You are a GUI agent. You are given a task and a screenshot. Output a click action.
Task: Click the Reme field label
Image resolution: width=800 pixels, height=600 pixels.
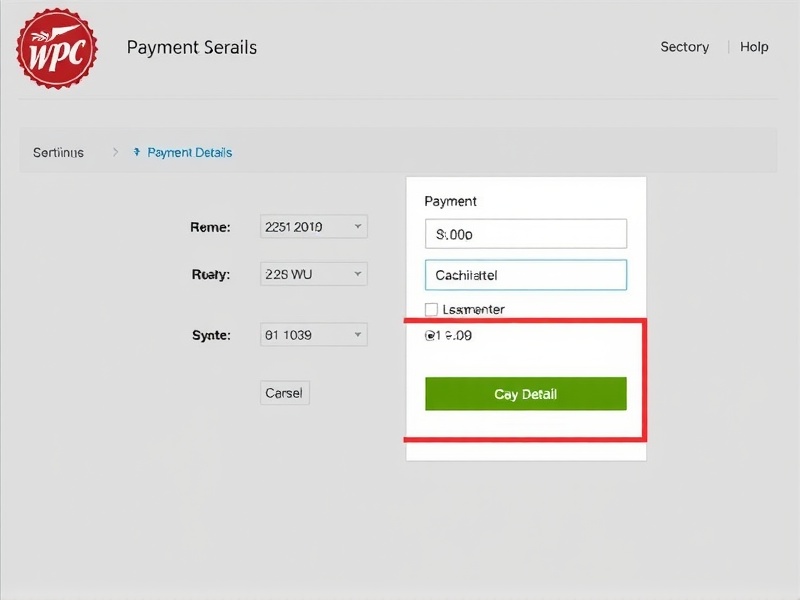coord(210,227)
